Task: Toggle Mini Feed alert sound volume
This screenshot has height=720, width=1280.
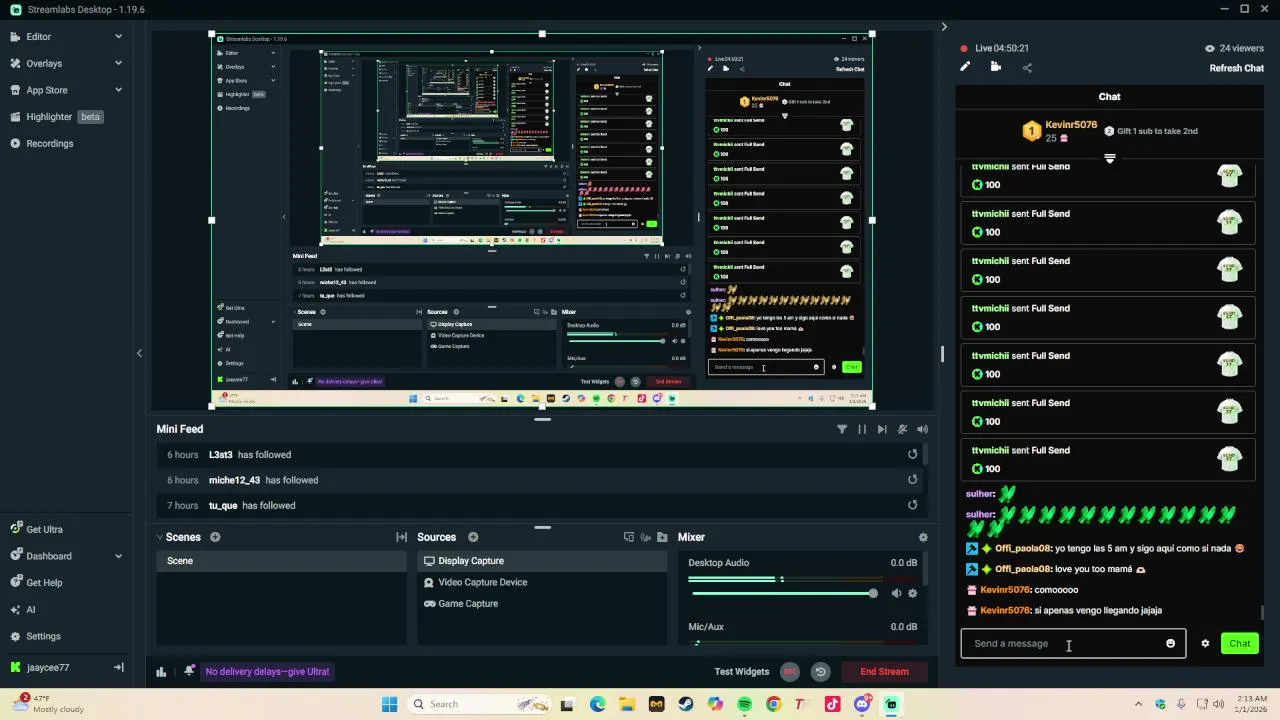Action: [x=922, y=429]
